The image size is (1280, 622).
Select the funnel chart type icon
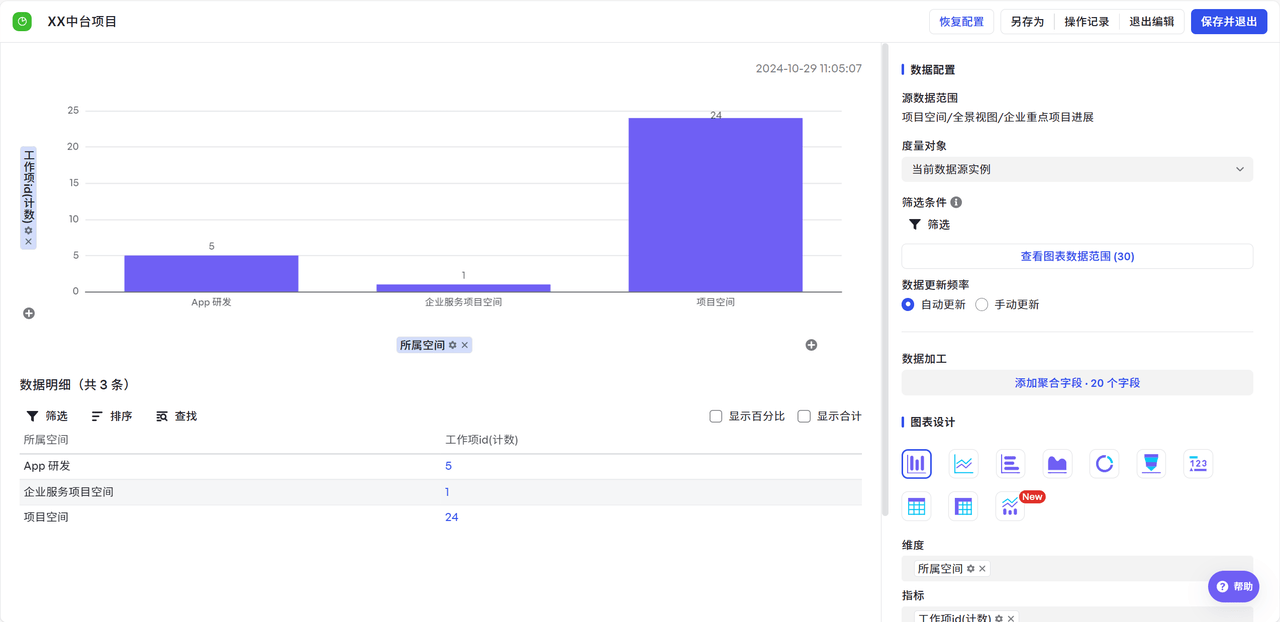click(x=1151, y=464)
